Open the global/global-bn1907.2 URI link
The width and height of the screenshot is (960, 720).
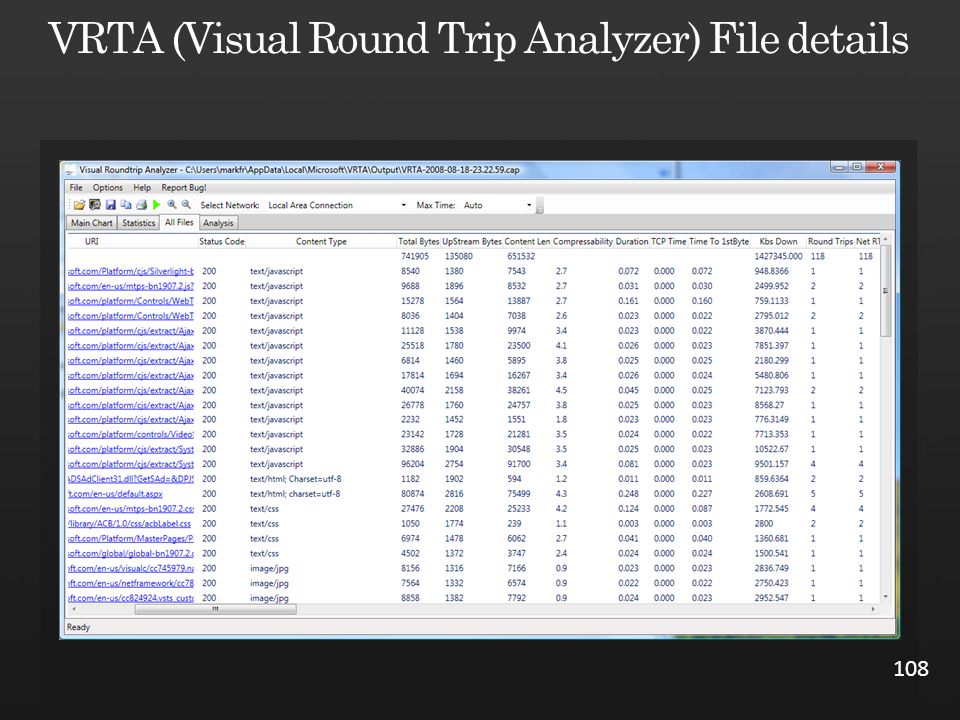[130, 553]
